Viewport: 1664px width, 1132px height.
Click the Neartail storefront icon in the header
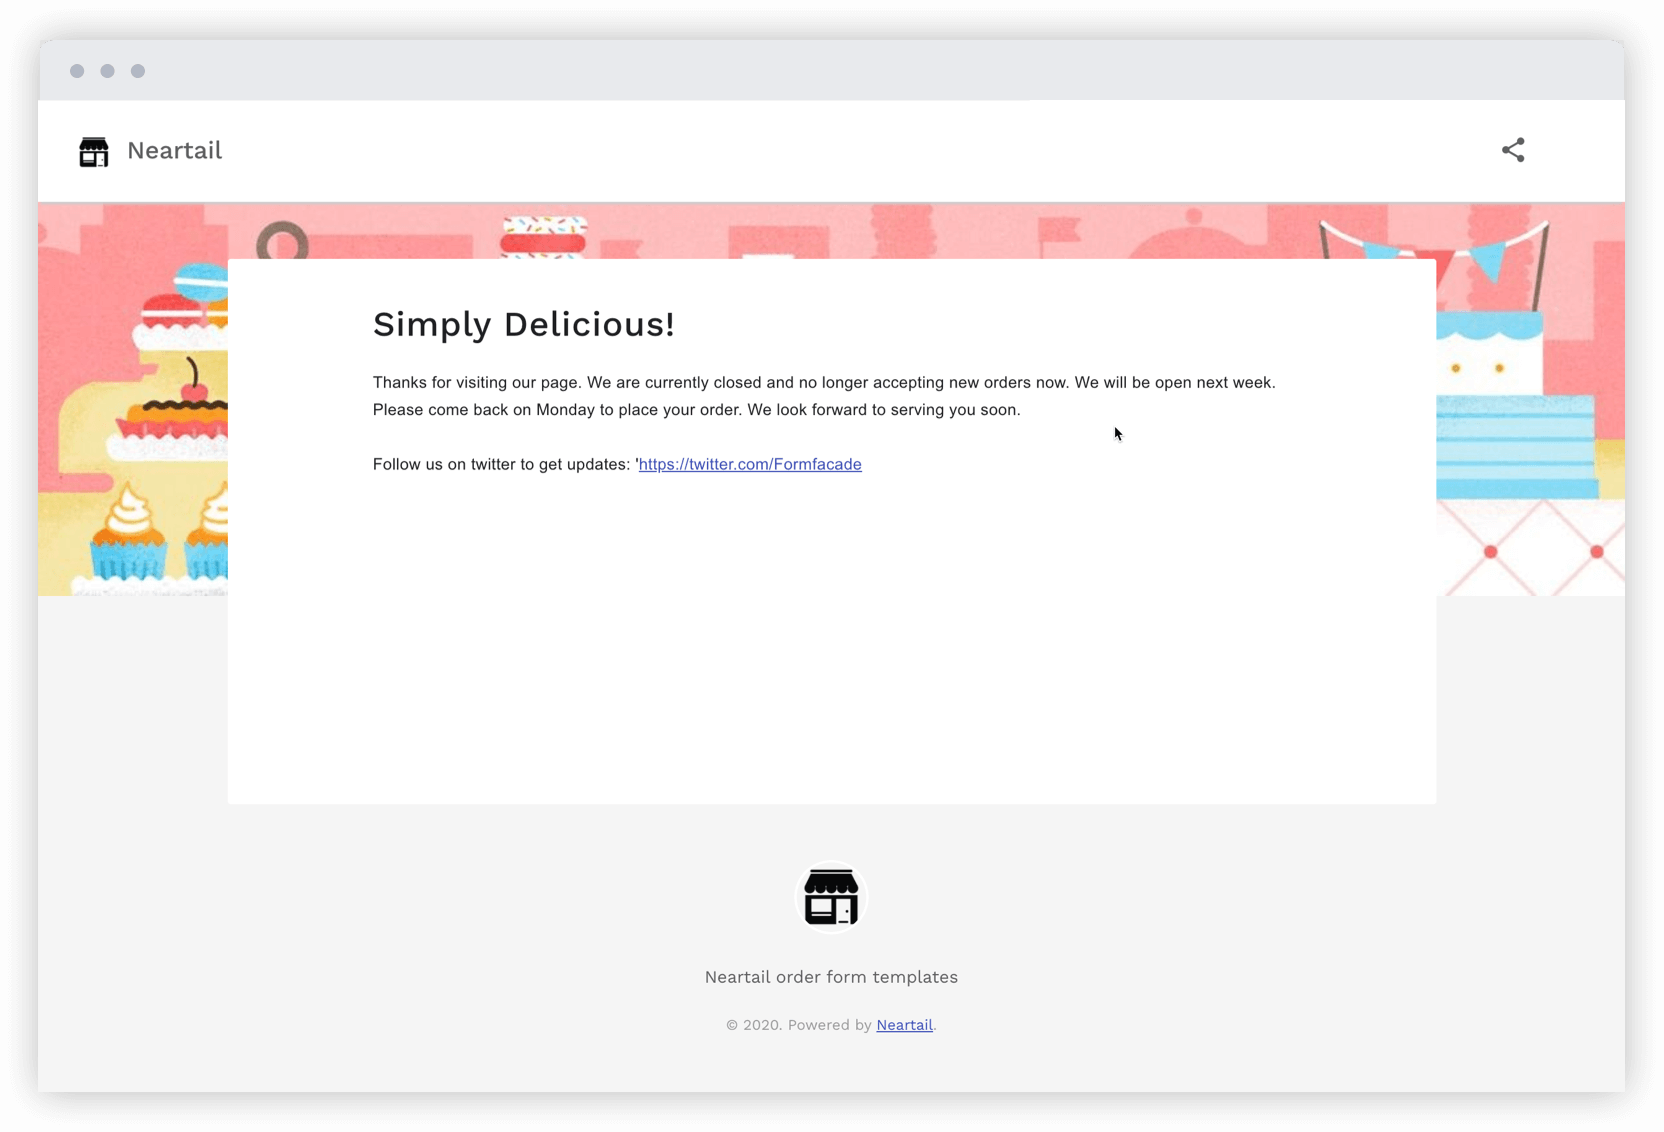(93, 151)
